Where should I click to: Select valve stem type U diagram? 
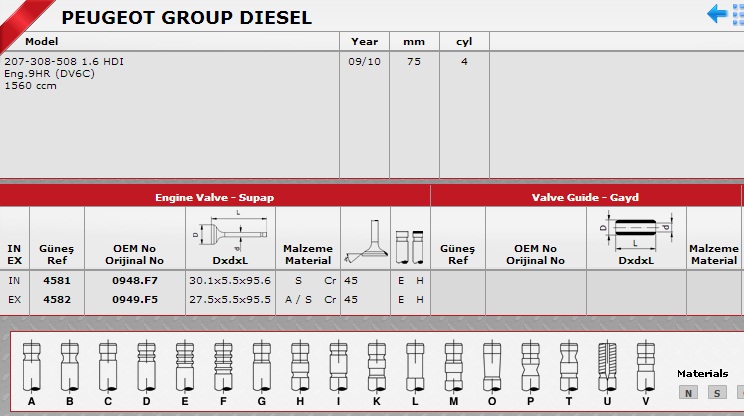tap(607, 367)
